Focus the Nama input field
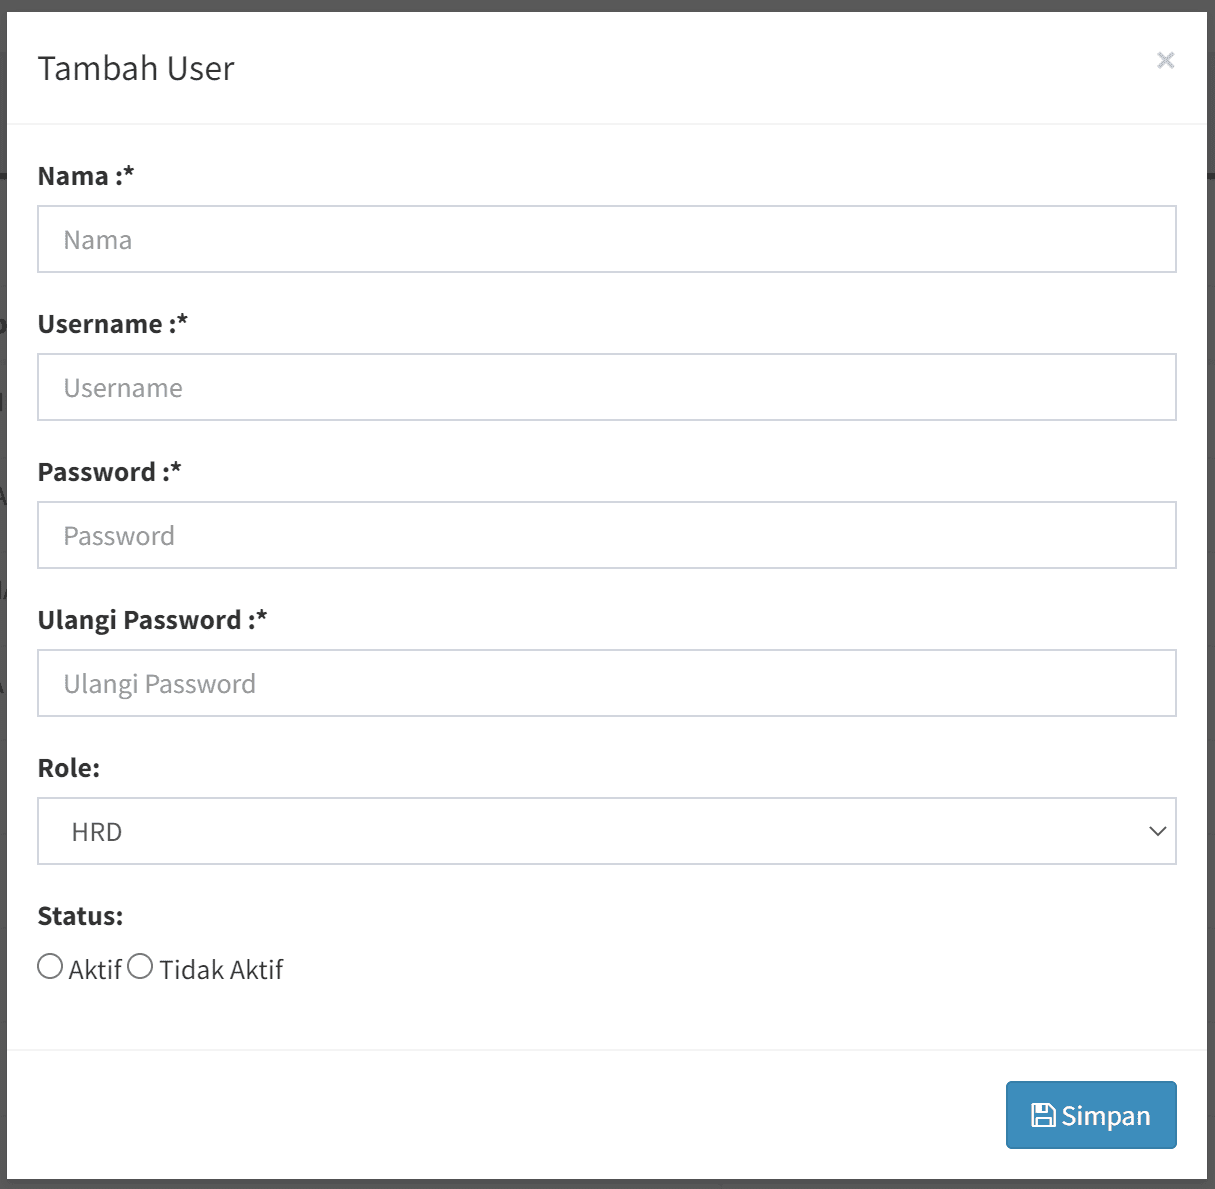 pyautogui.click(x=606, y=240)
